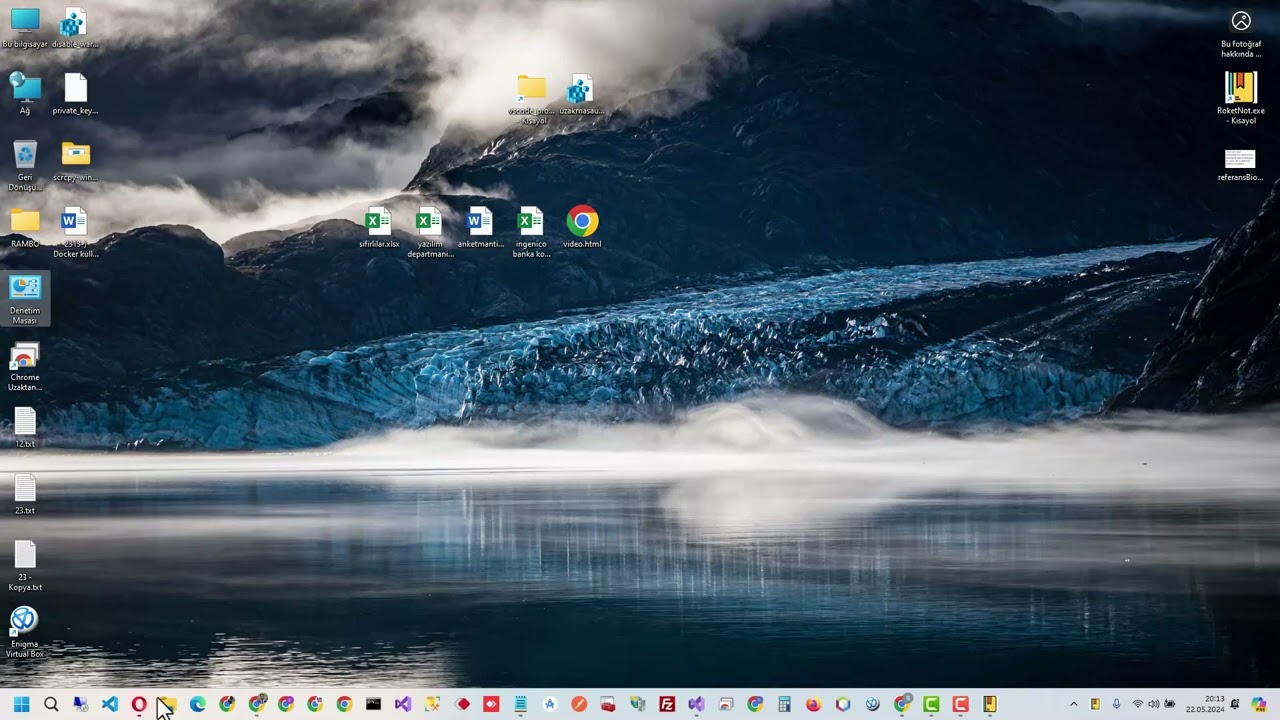Screen dimensions: 1280x720
Task: Launch Visual Studio Code from the taskbar
Action: (109, 704)
